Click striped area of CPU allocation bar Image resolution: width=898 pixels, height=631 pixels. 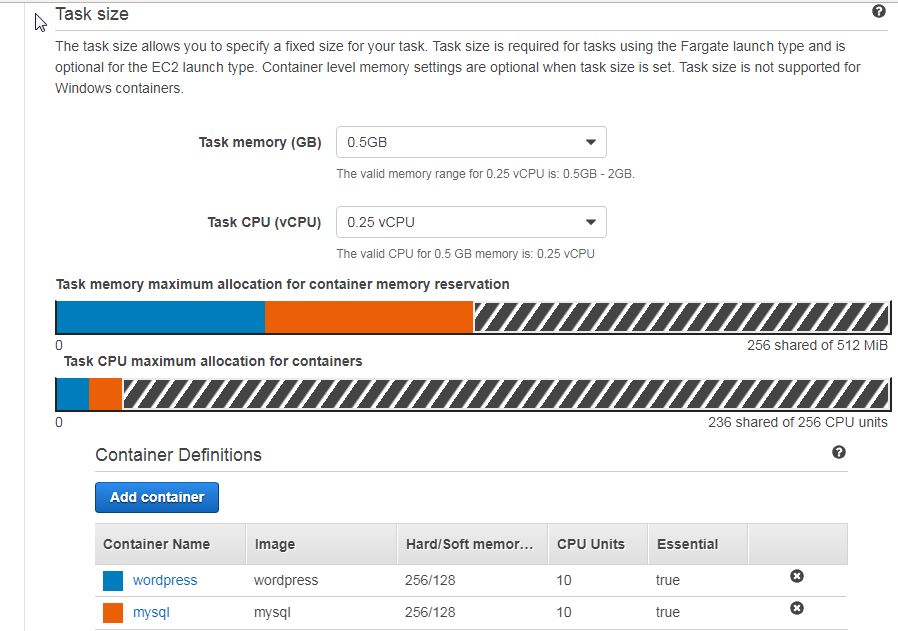coord(506,394)
